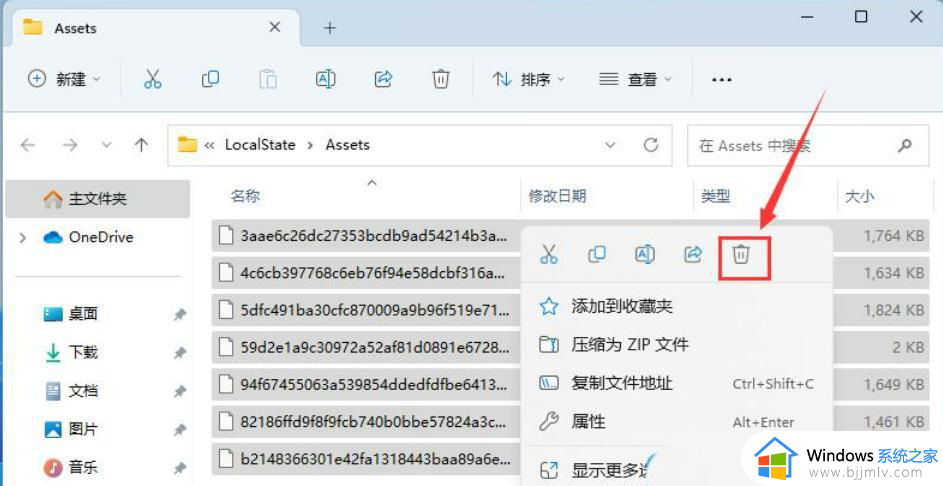Select file 82186ffd9f8f9fcb740b0bbe57824a3c...
This screenshot has width=943, height=486.
(366, 422)
